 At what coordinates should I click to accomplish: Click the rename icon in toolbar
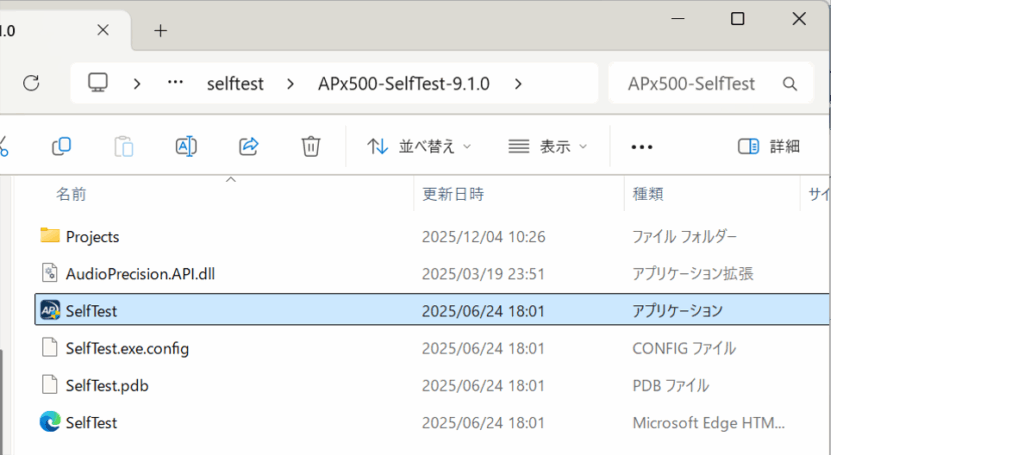[x=186, y=146]
